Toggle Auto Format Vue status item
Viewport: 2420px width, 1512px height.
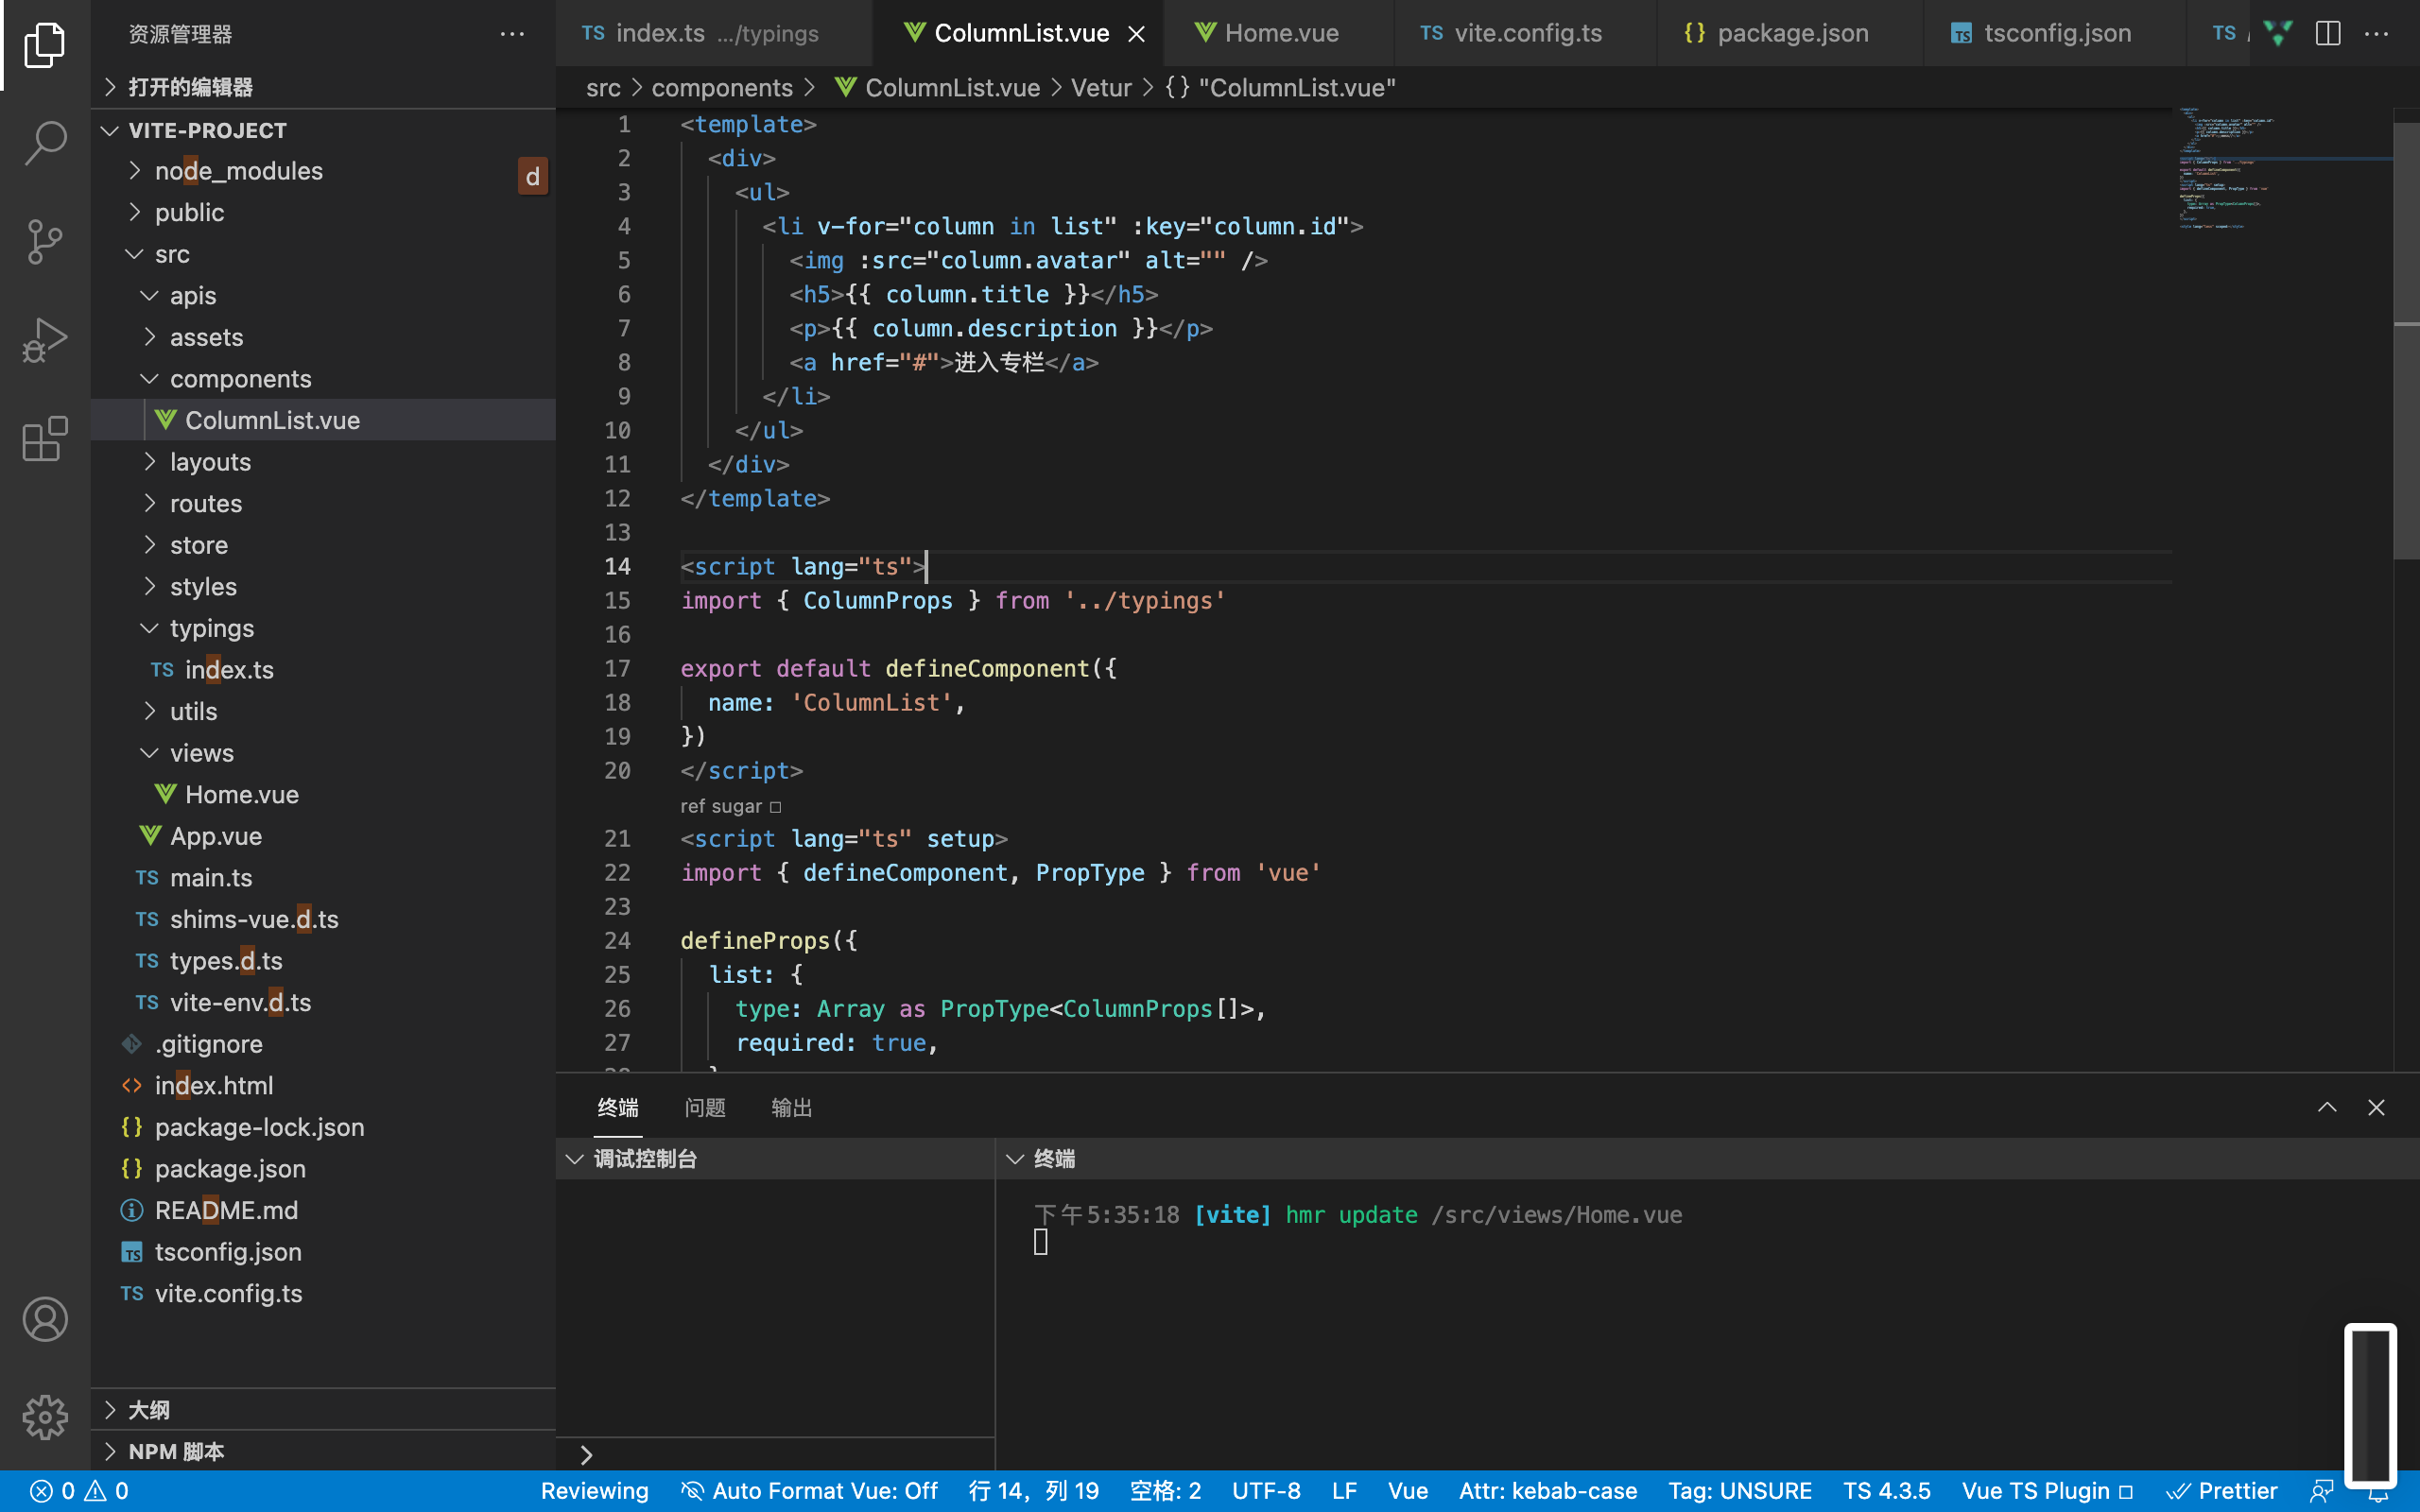tap(808, 1491)
